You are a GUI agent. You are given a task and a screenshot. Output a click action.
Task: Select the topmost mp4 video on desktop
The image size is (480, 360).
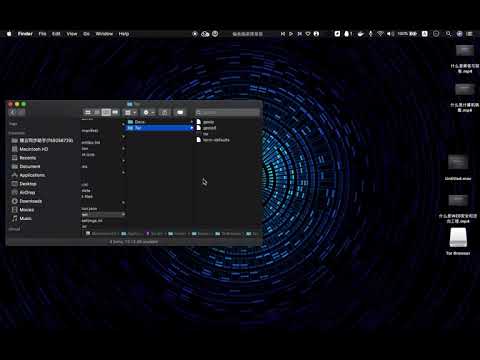(x=465, y=59)
